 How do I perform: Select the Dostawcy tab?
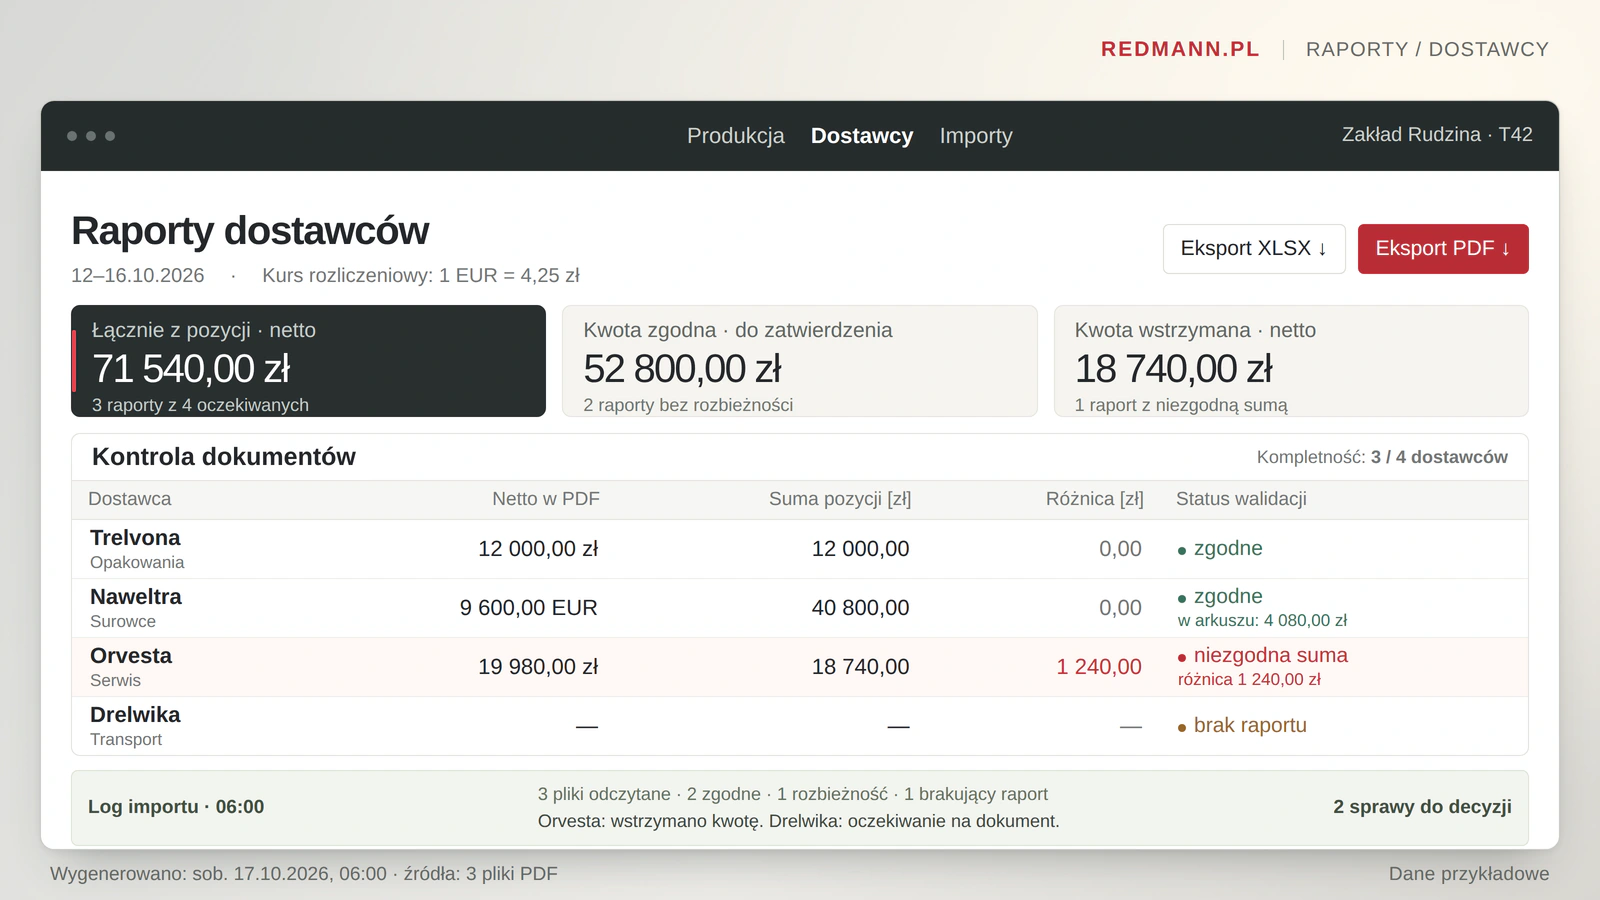(862, 136)
